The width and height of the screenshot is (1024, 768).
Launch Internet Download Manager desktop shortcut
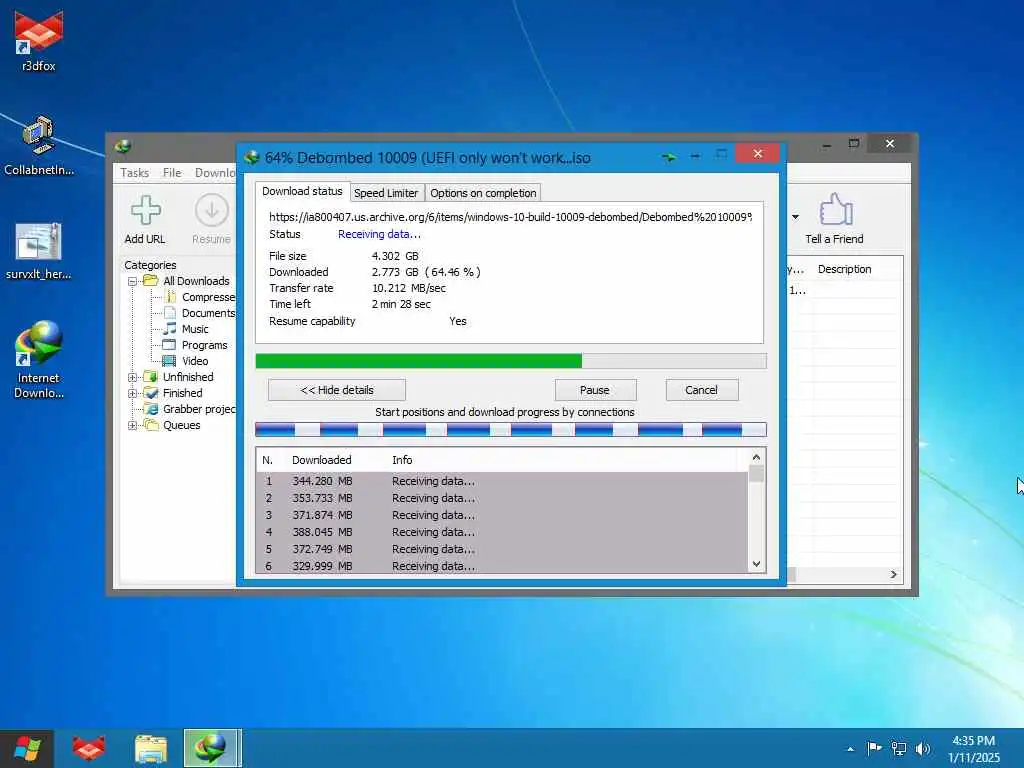click(x=39, y=359)
